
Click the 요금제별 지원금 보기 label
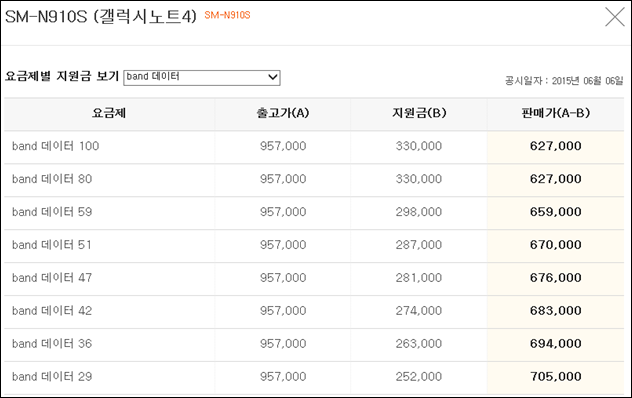click(x=62, y=76)
